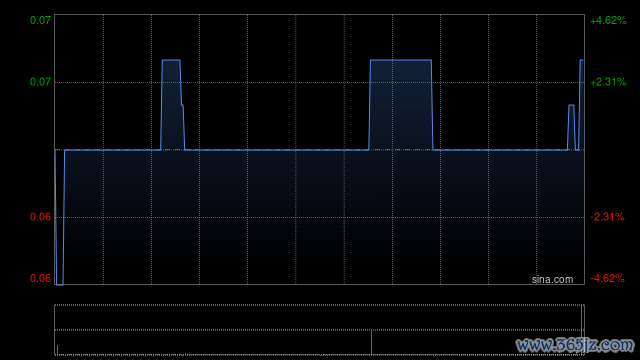
Task: Click the -2.31% percentage label
Action: point(607,217)
